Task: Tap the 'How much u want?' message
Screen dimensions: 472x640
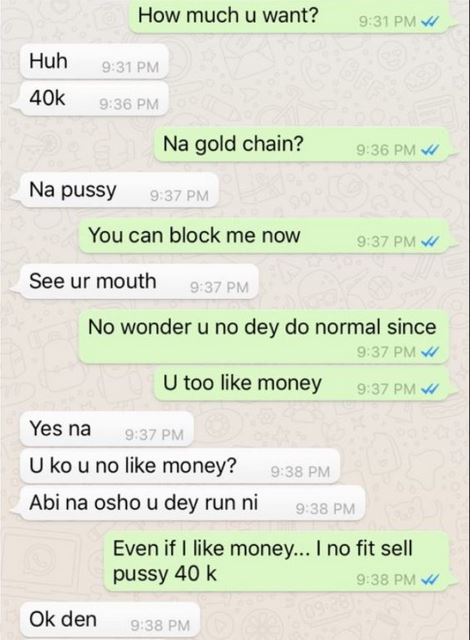Action: (289, 16)
